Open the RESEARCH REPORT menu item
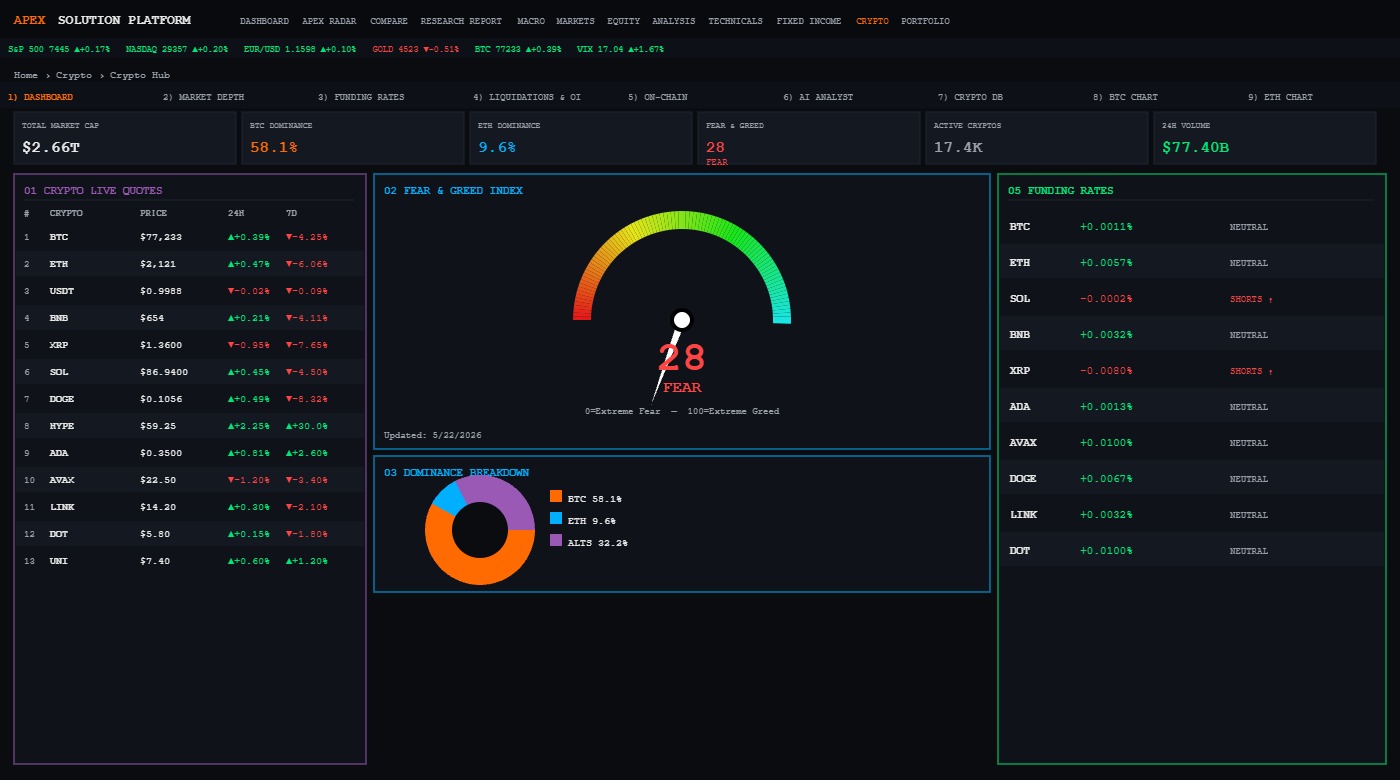This screenshot has width=1400, height=780. pyautogui.click(x=461, y=21)
